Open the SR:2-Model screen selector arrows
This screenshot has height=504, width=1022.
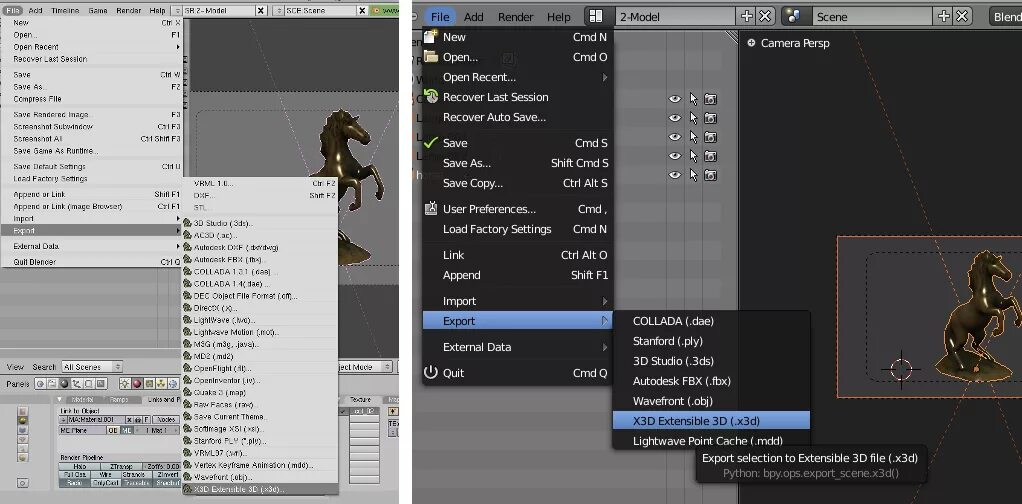177,10
